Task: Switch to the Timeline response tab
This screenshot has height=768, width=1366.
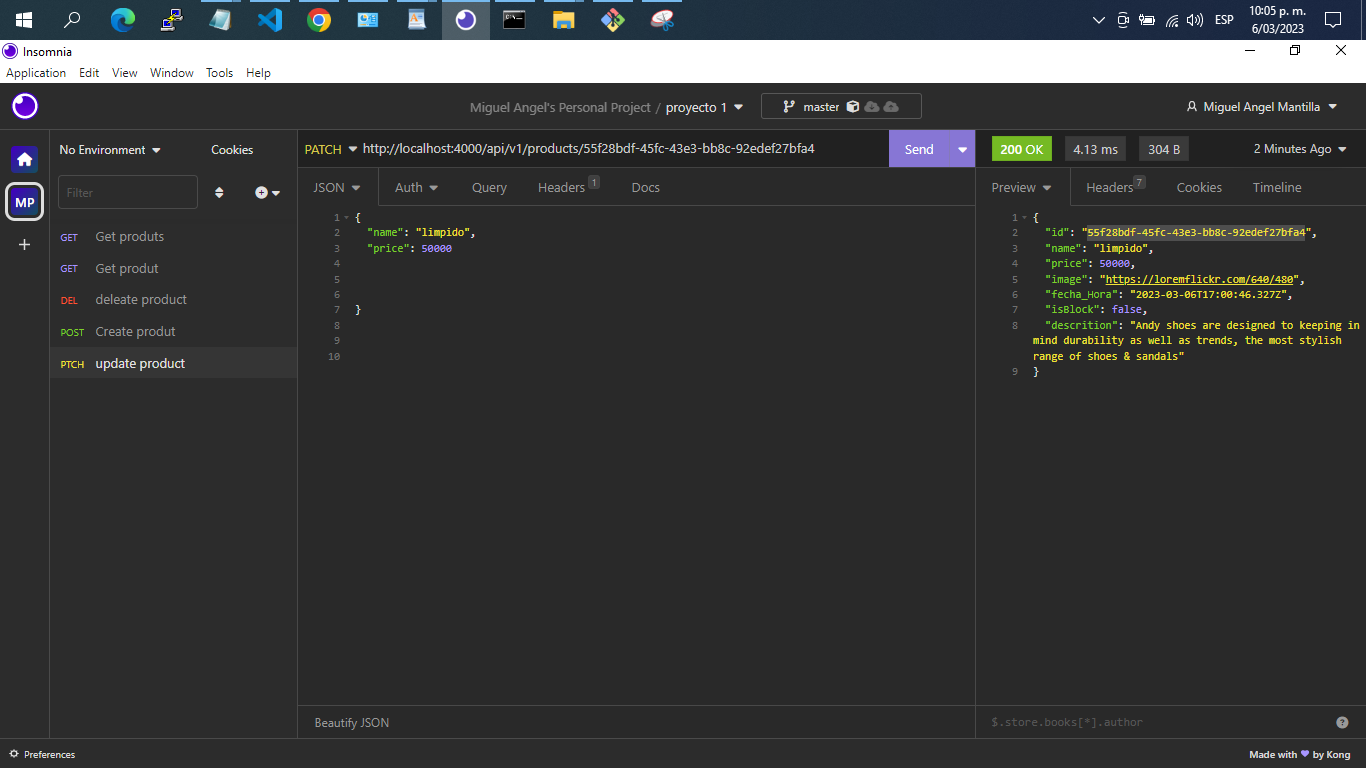Action: 1277,187
